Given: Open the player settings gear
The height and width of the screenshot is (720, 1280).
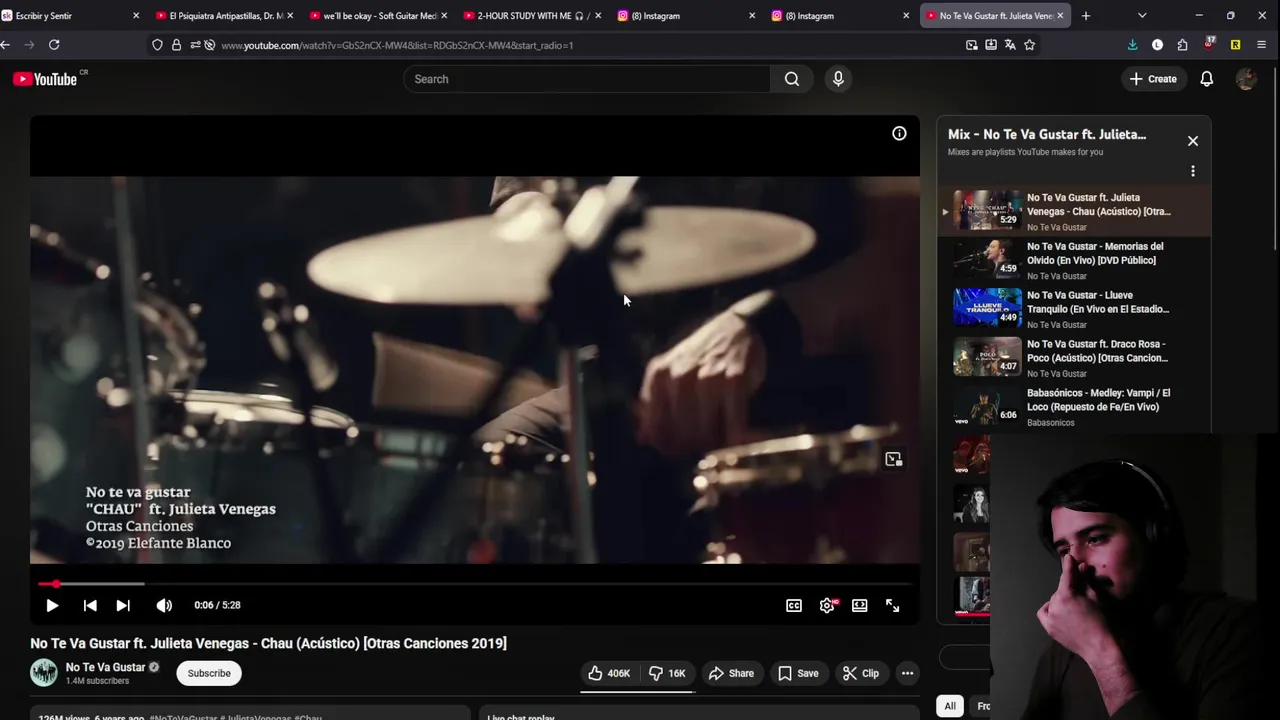Looking at the screenshot, I should point(827,605).
